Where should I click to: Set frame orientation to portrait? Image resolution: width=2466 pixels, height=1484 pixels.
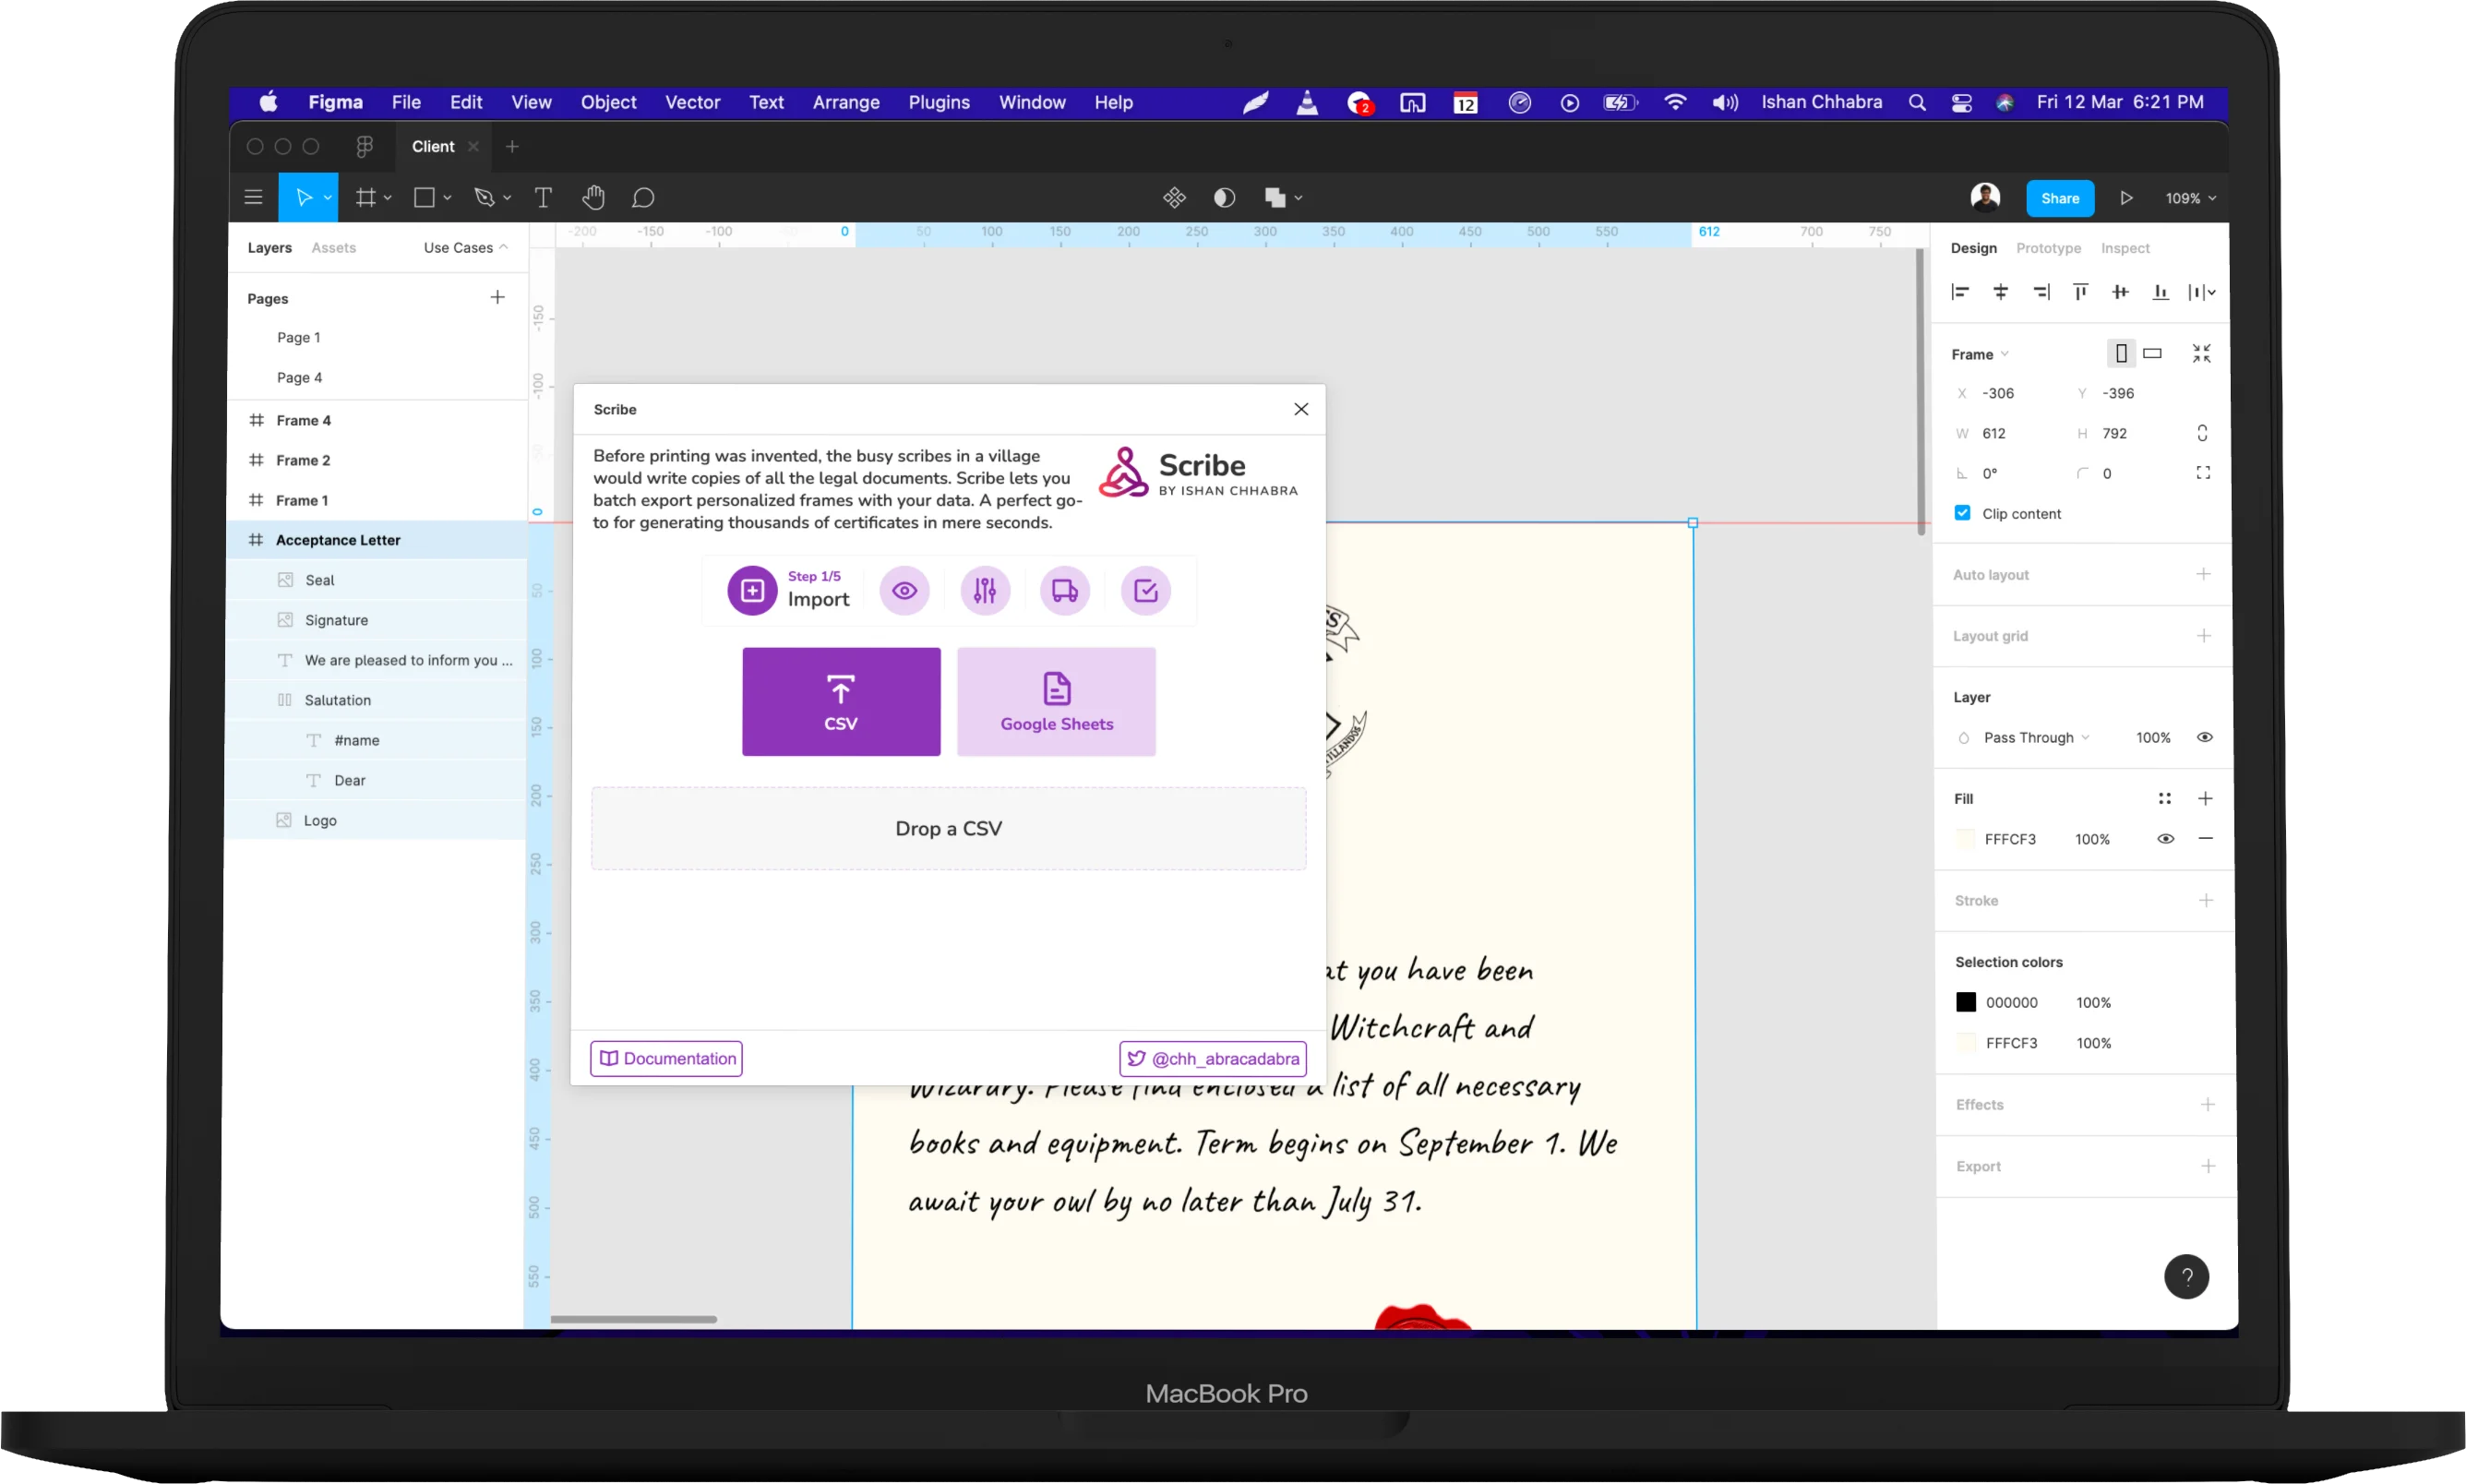point(2121,354)
